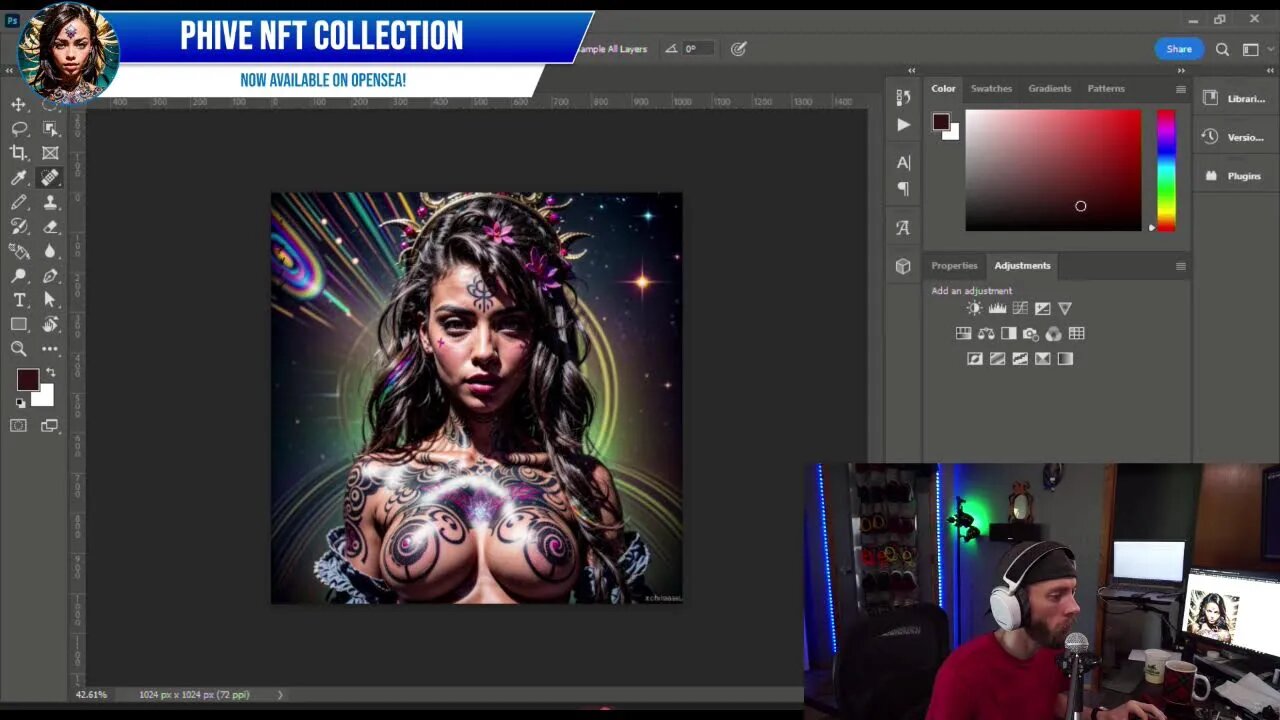The image size is (1280, 720).
Task: Open the Version History panel
Action: pos(1235,137)
